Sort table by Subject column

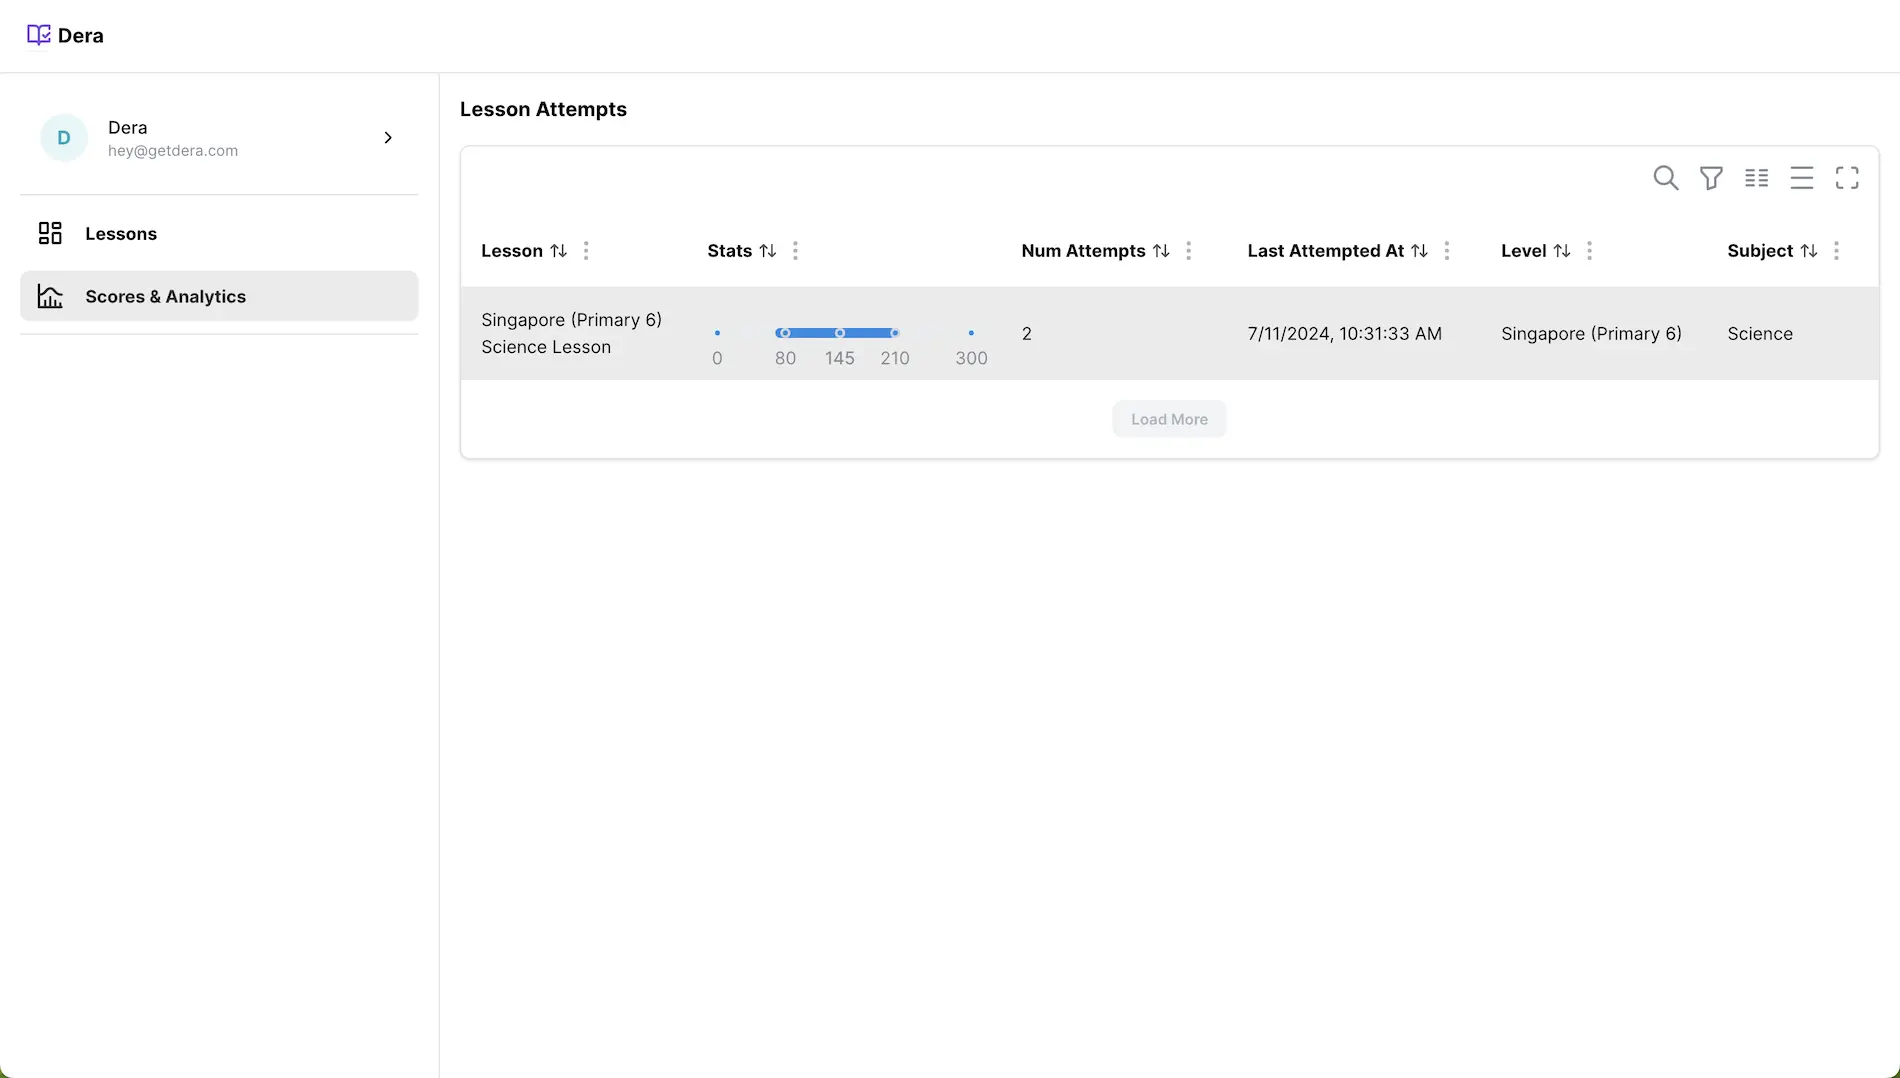[1809, 251]
